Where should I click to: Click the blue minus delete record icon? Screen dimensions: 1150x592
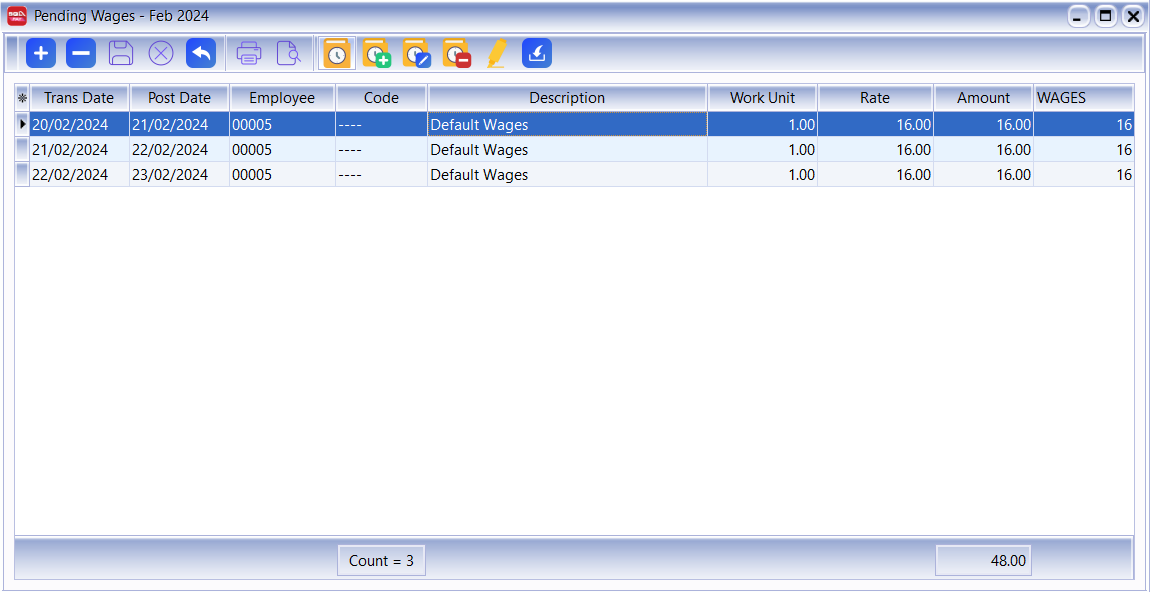pyautogui.click(x=81, y=54)
